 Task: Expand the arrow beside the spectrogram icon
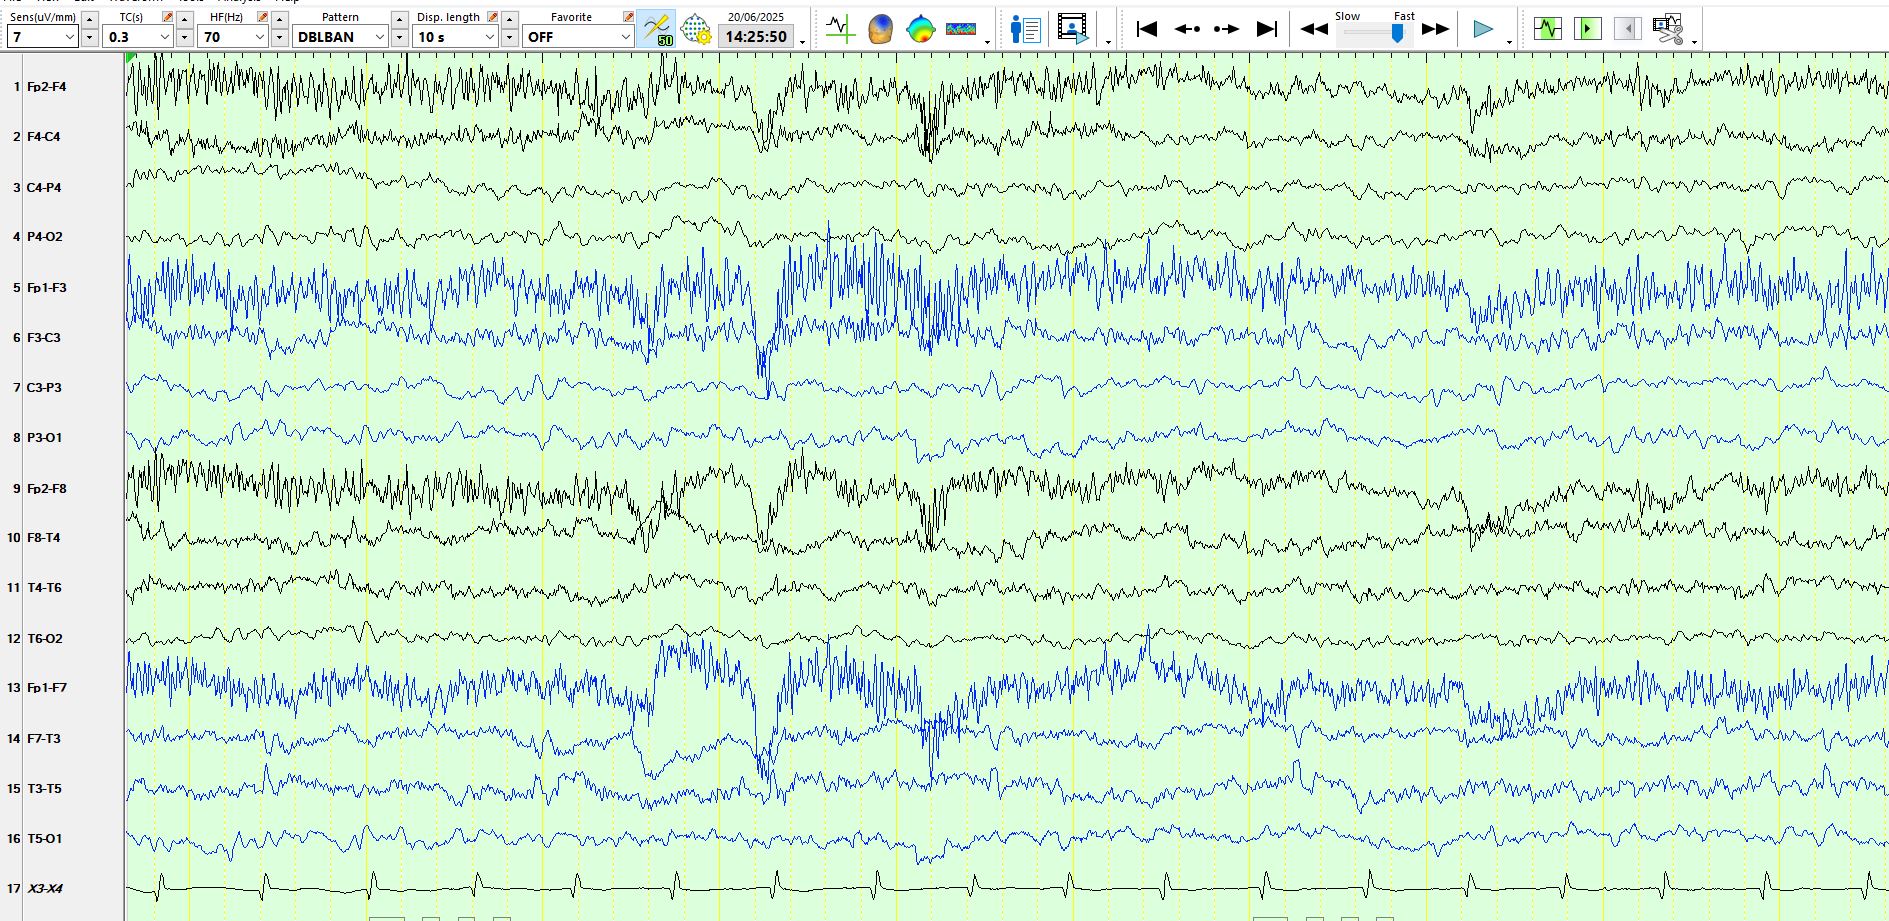tap(987, 42)
